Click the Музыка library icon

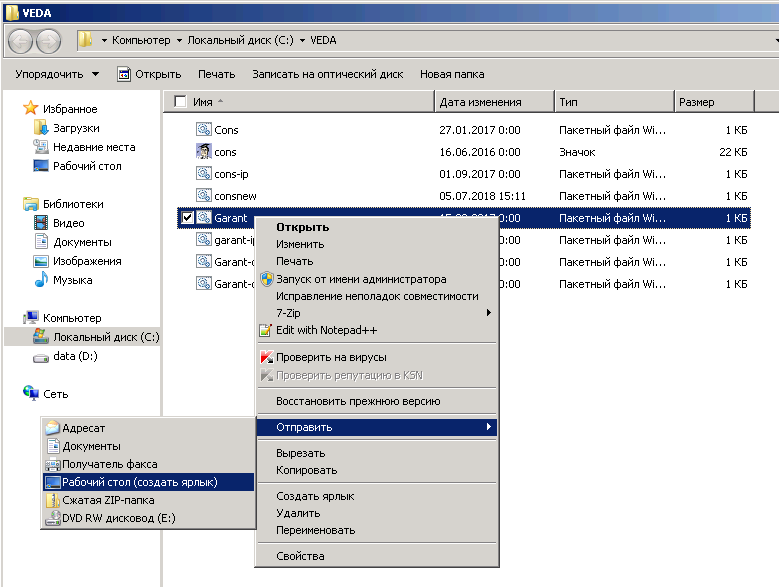(x=41, y=280)
